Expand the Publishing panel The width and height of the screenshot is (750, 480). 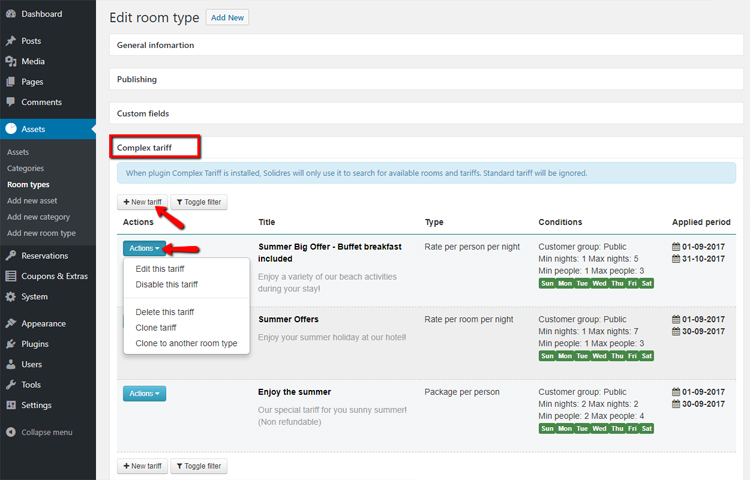tap(137, 79)
